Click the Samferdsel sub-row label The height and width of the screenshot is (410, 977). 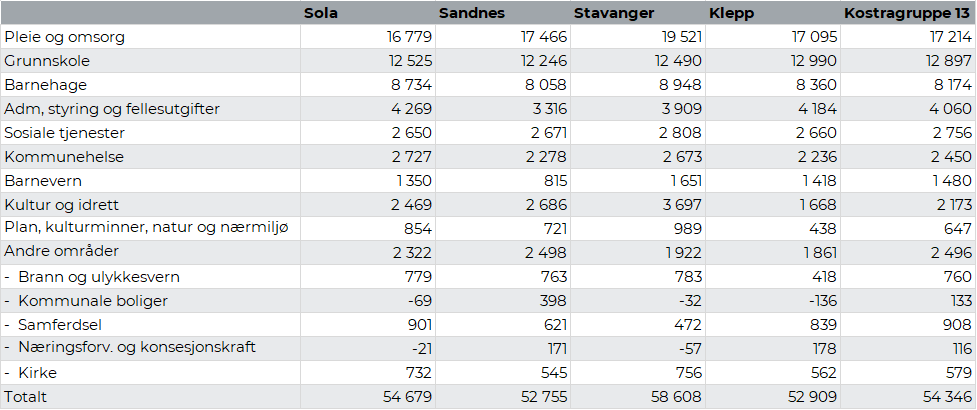point(60,325)
